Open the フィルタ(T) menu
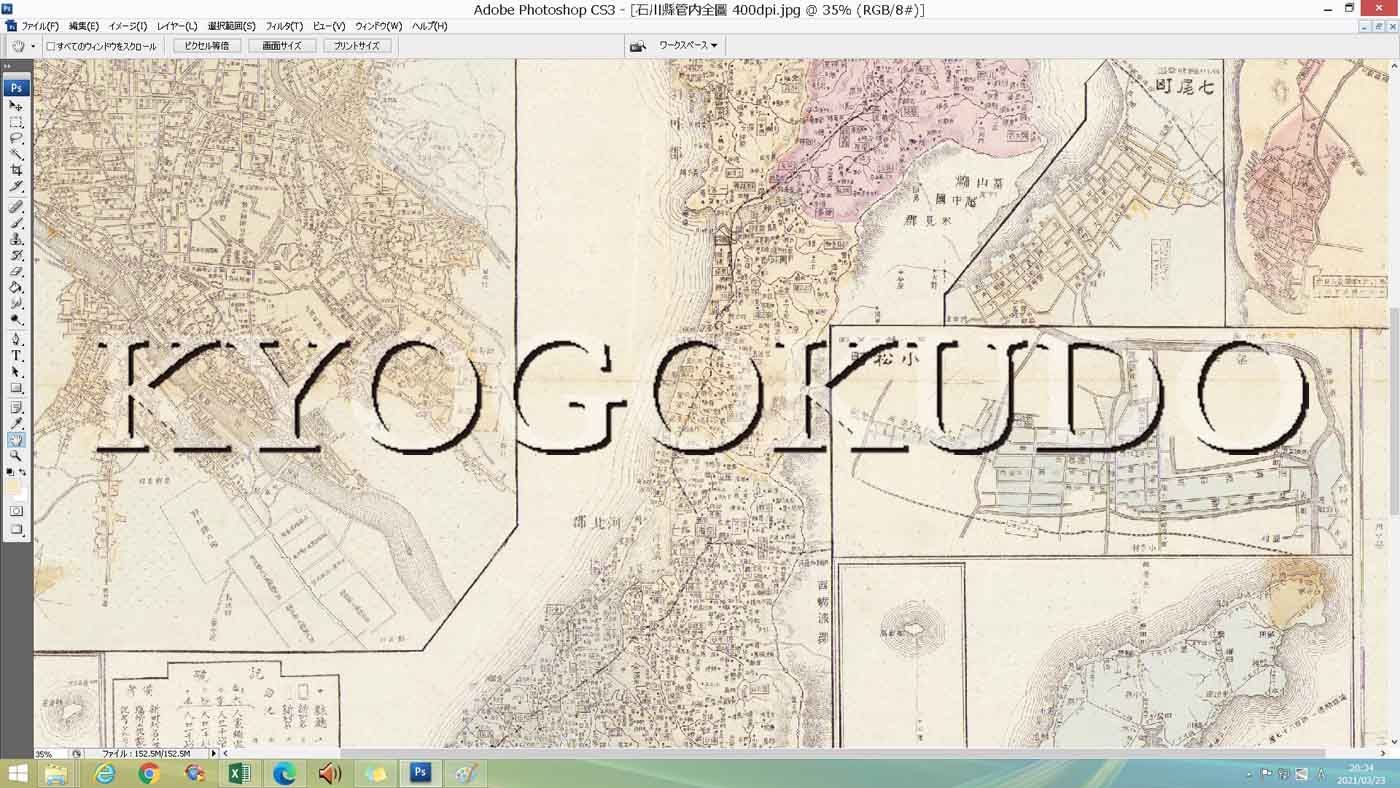 click(285, 26)
